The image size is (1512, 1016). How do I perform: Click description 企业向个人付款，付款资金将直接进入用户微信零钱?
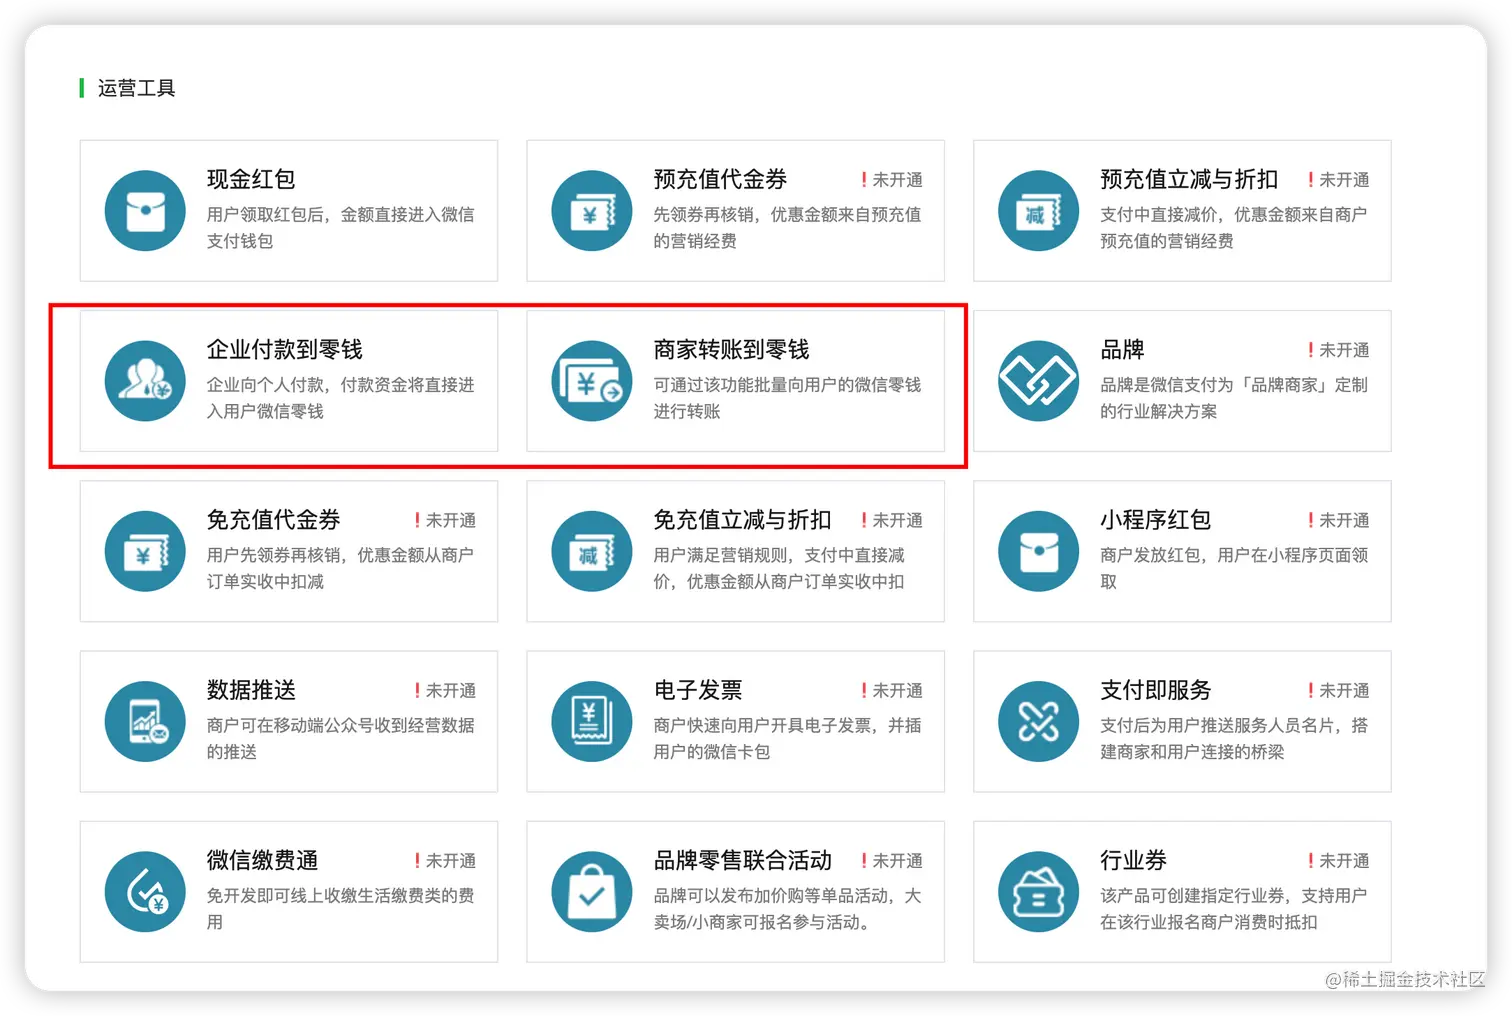coord(340,398)
